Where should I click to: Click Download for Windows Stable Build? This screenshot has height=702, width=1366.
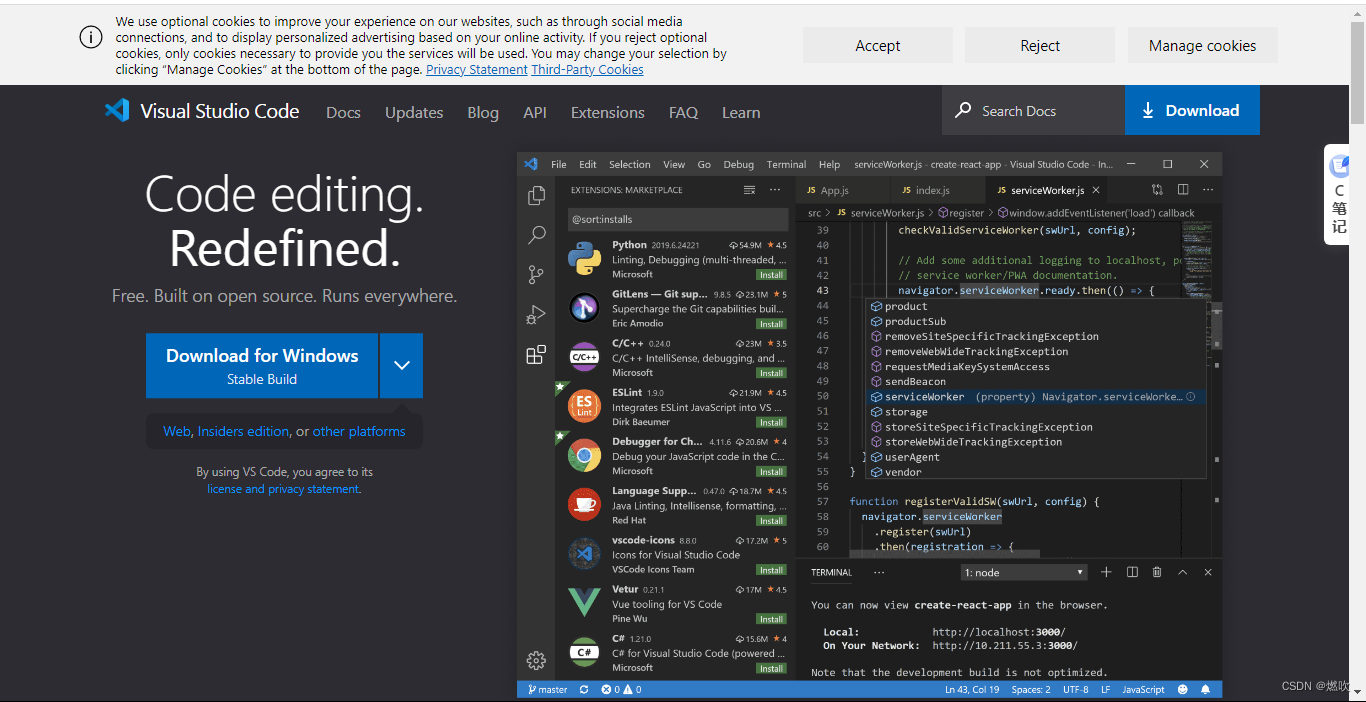[x=262, y=365]
